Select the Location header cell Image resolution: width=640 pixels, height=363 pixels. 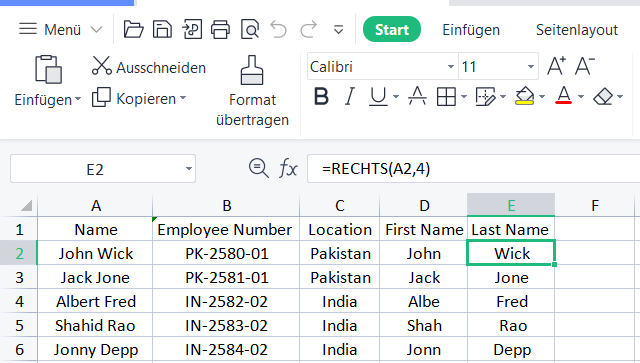click(x=340, y=229)
